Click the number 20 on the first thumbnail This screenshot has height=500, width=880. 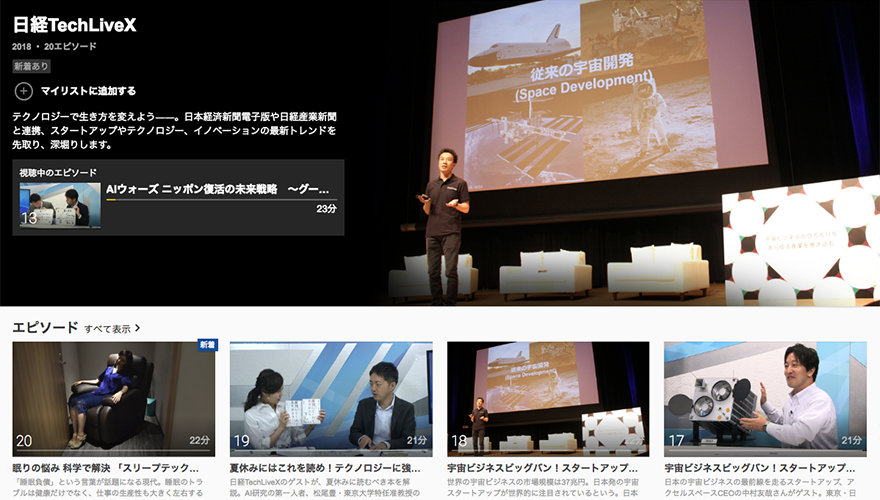(x=24, y=441)
